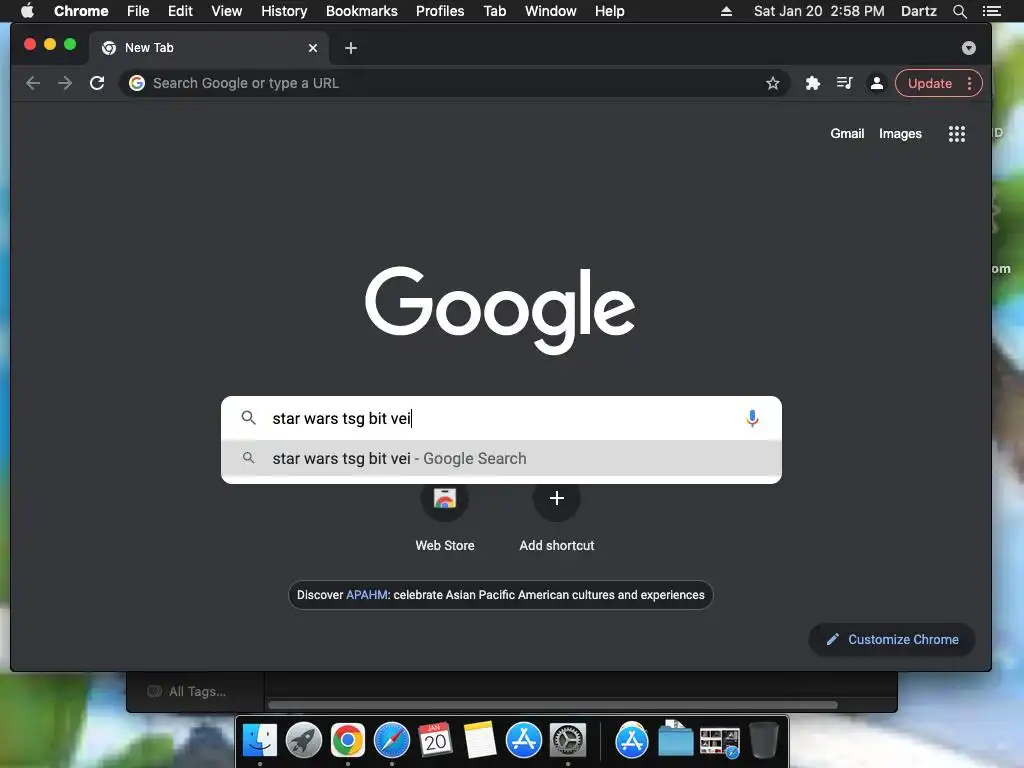Click the browser forward arrow

point(65,83)
